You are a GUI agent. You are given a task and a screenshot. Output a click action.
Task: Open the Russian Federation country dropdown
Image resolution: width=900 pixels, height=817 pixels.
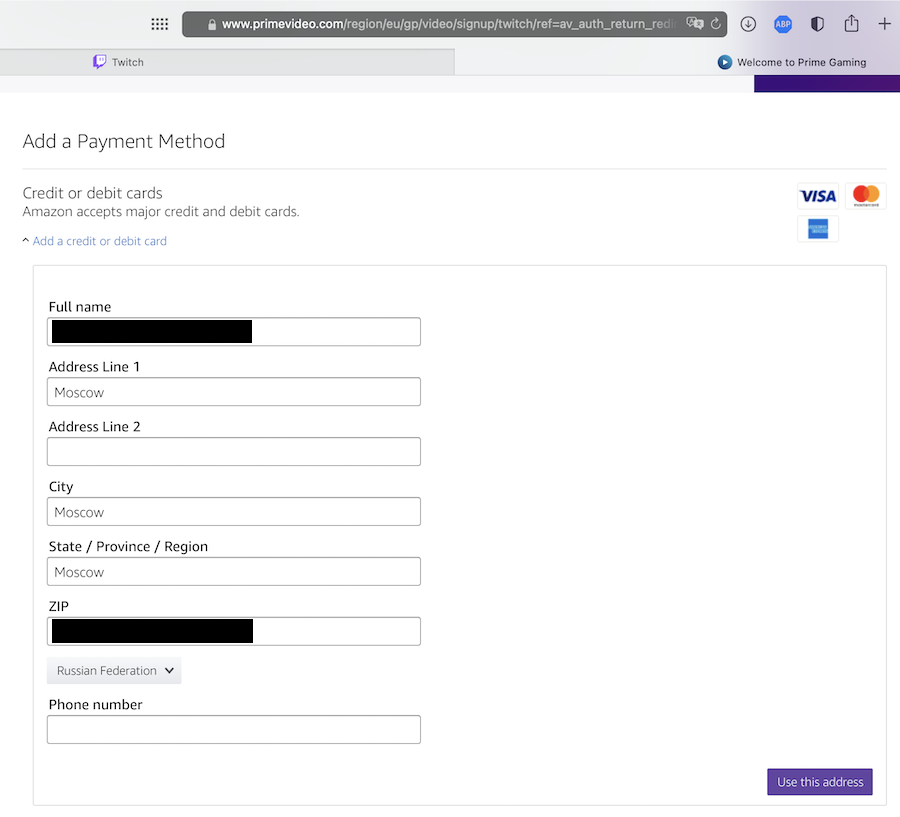click(114, 671)
